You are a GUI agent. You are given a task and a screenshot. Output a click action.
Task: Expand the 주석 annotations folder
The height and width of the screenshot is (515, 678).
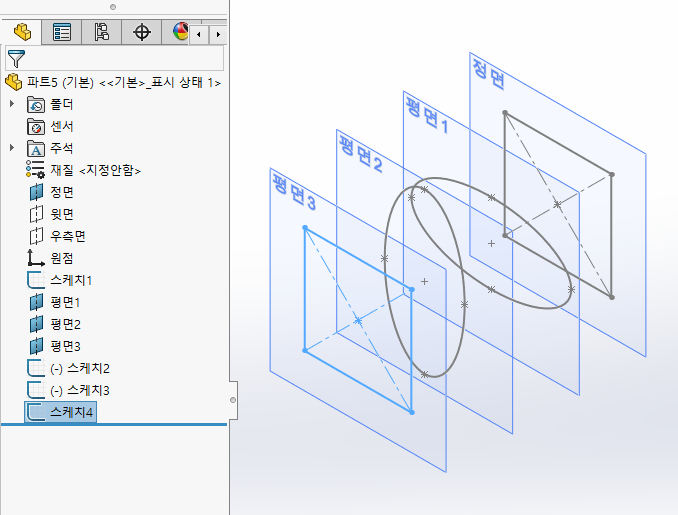pos(12,148)
